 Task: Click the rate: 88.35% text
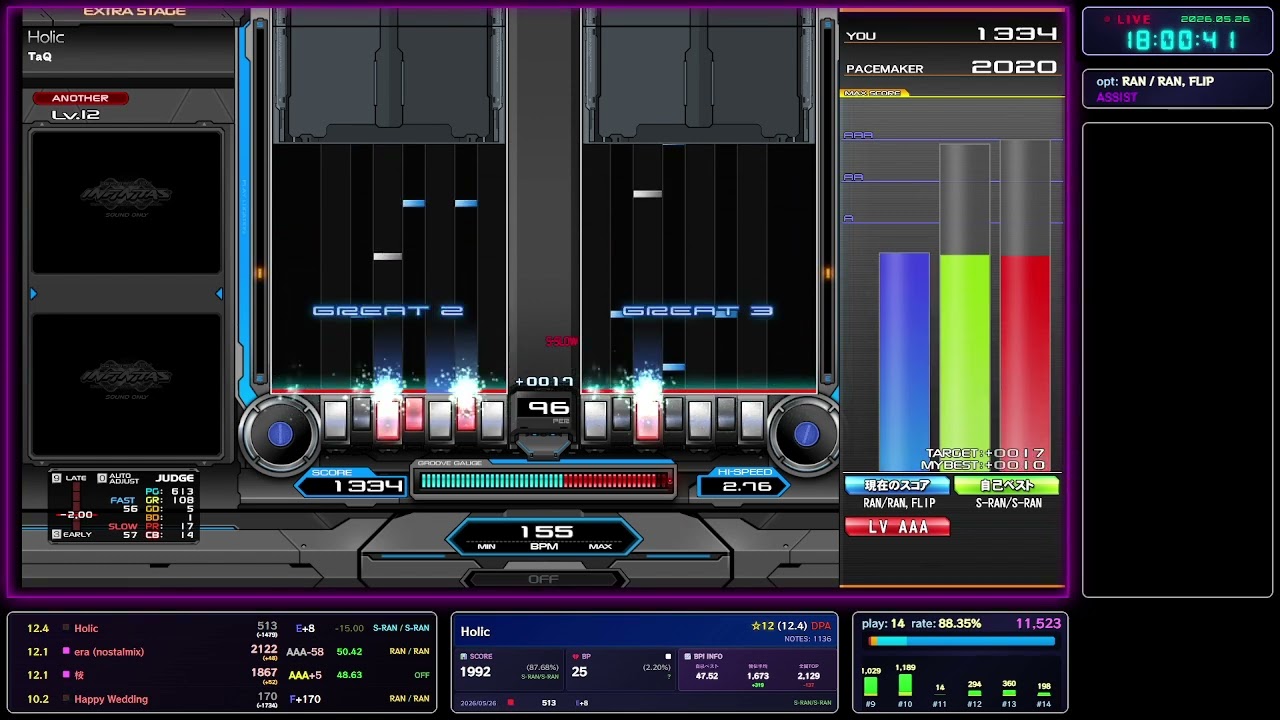pyautogui.click(x=946, y=624)
